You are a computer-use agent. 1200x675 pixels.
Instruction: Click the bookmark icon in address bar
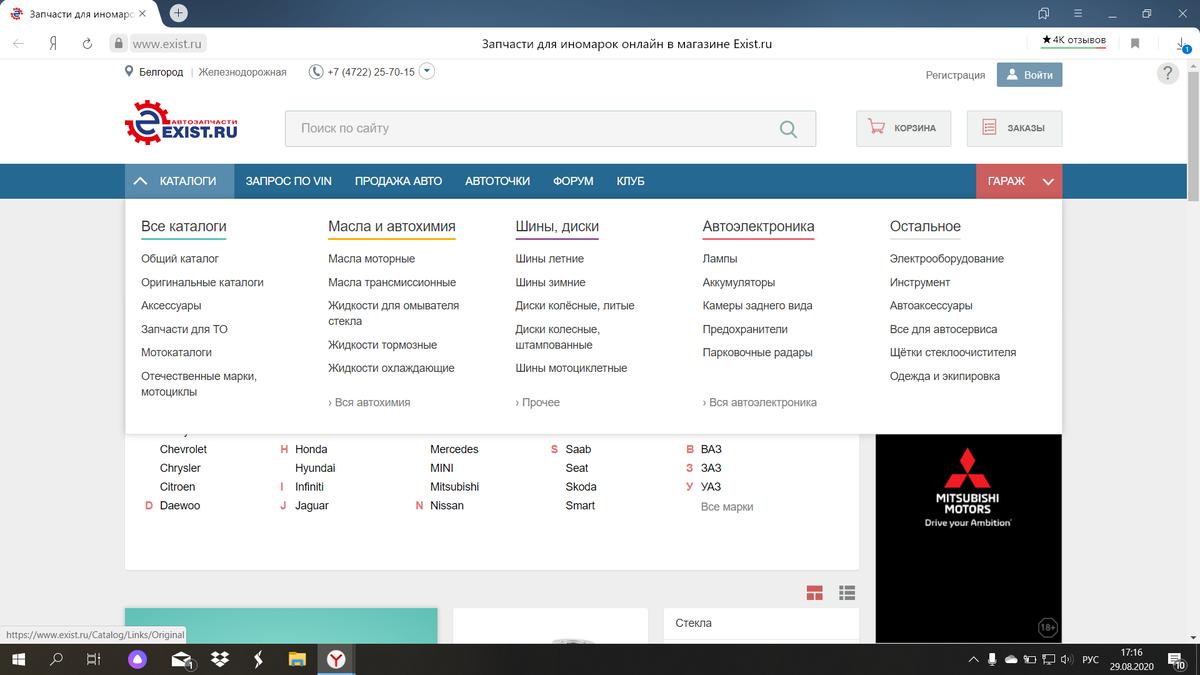point(1135,44)
